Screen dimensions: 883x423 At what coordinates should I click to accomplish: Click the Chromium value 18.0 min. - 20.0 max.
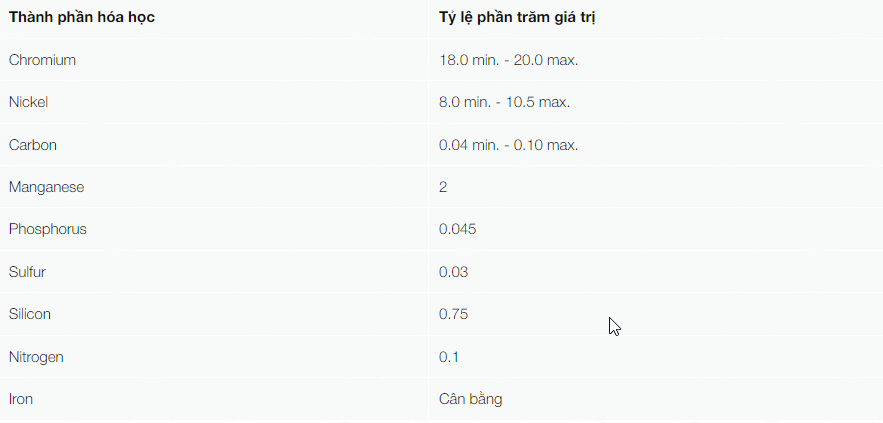tap(509, 60)
